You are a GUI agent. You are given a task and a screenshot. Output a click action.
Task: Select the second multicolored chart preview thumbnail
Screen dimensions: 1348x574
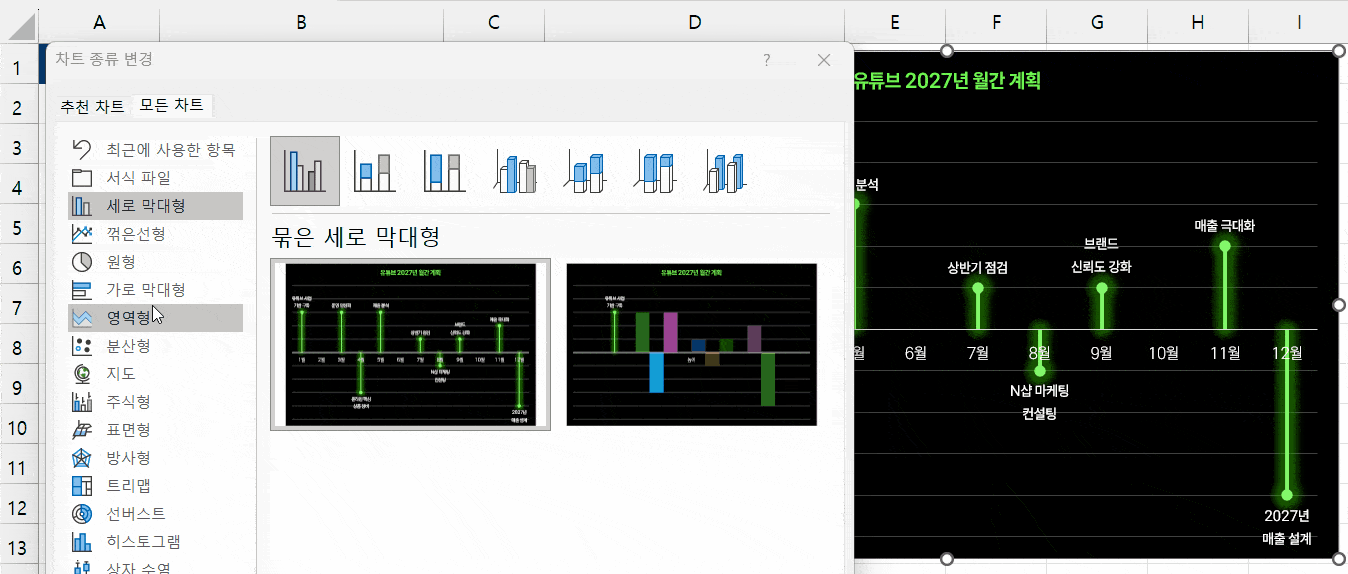coord(691,344)
